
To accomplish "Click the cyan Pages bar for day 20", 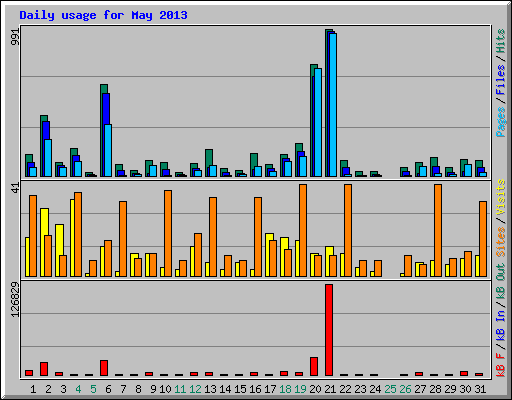I will pos(318,122).
